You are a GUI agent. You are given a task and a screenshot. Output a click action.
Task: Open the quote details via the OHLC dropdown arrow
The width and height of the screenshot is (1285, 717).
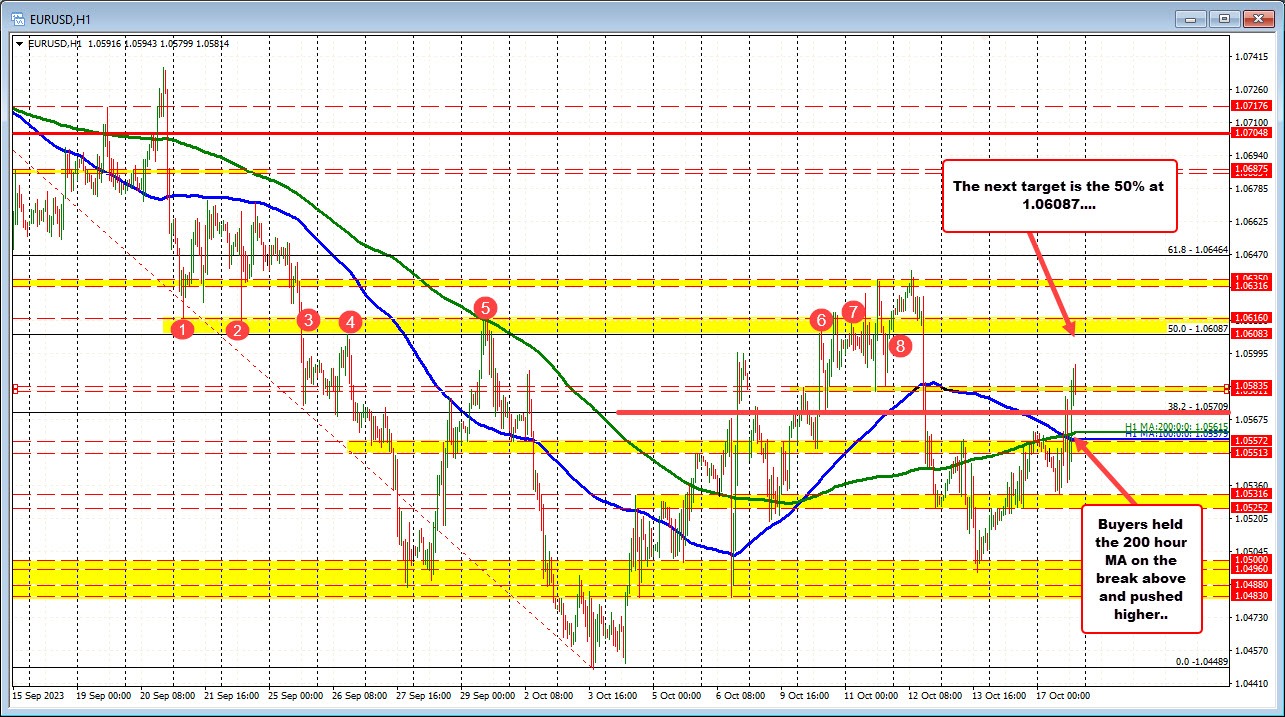coord(20,43)
